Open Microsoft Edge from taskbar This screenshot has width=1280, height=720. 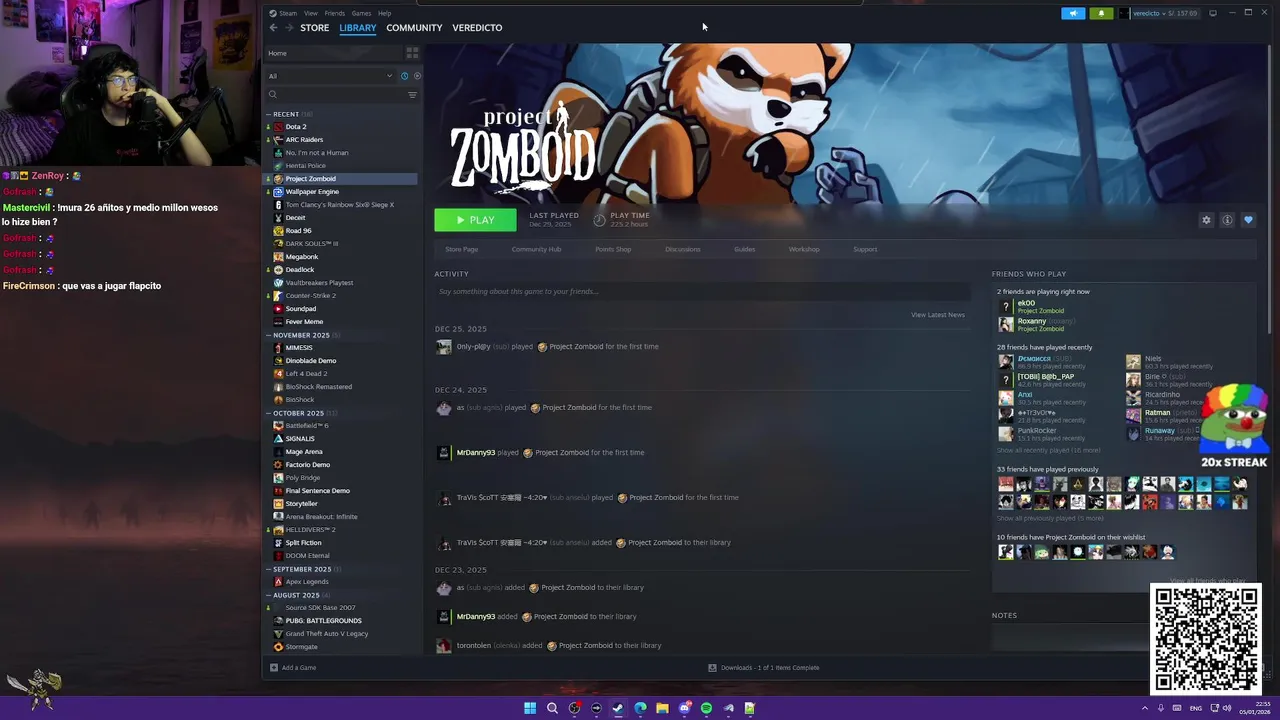pos(640,708)
